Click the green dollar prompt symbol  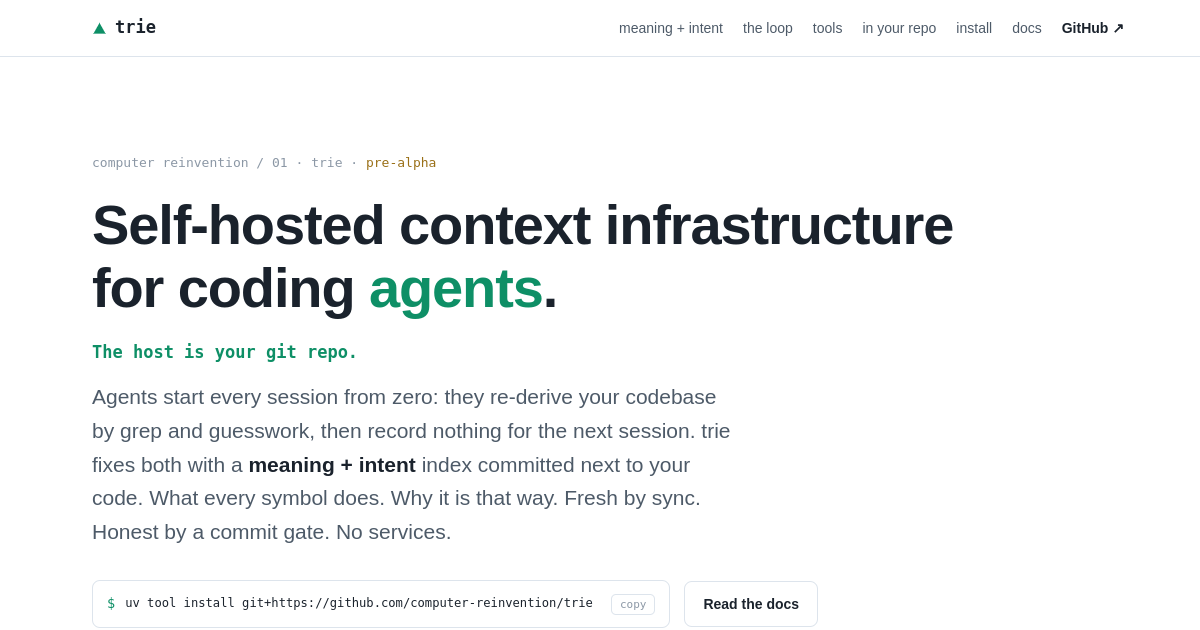point(111,603)
